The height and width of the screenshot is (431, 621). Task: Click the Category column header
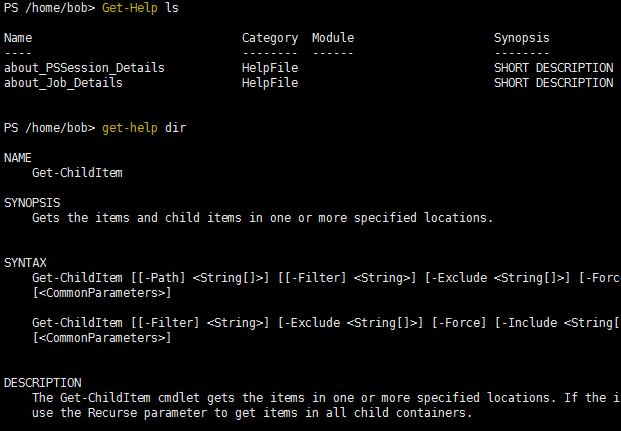[270, 38]
